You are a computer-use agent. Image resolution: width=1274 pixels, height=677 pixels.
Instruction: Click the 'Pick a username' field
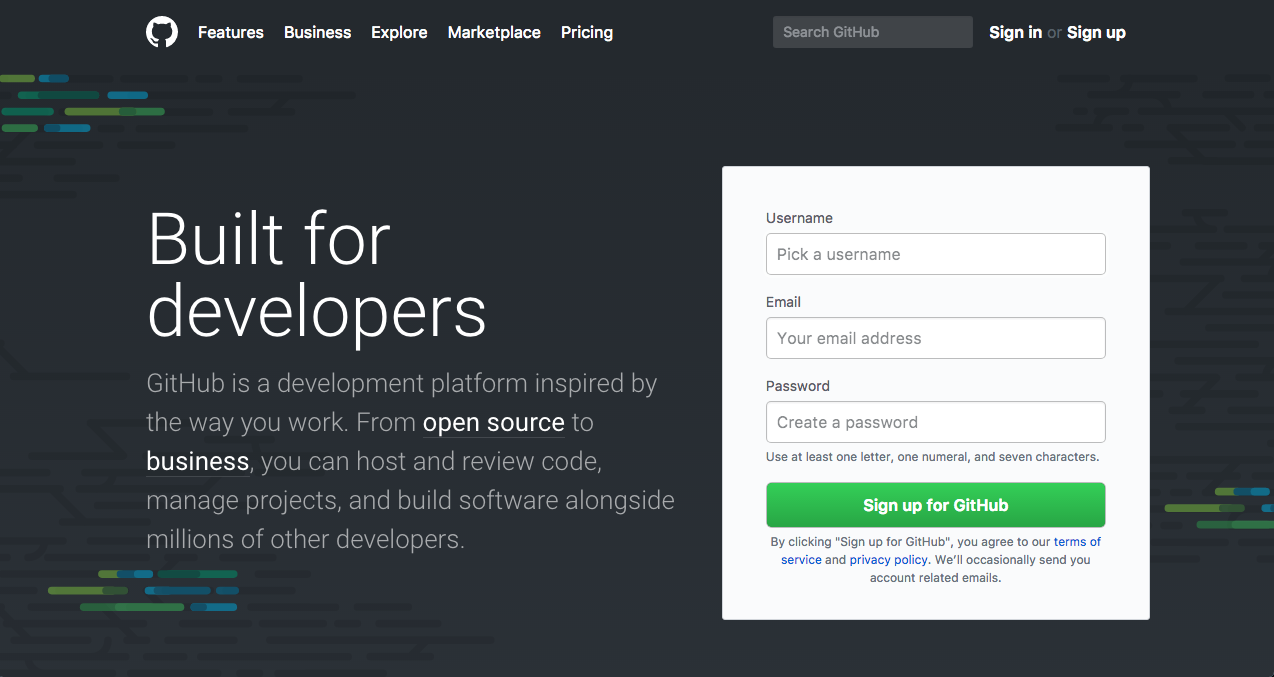935,254
